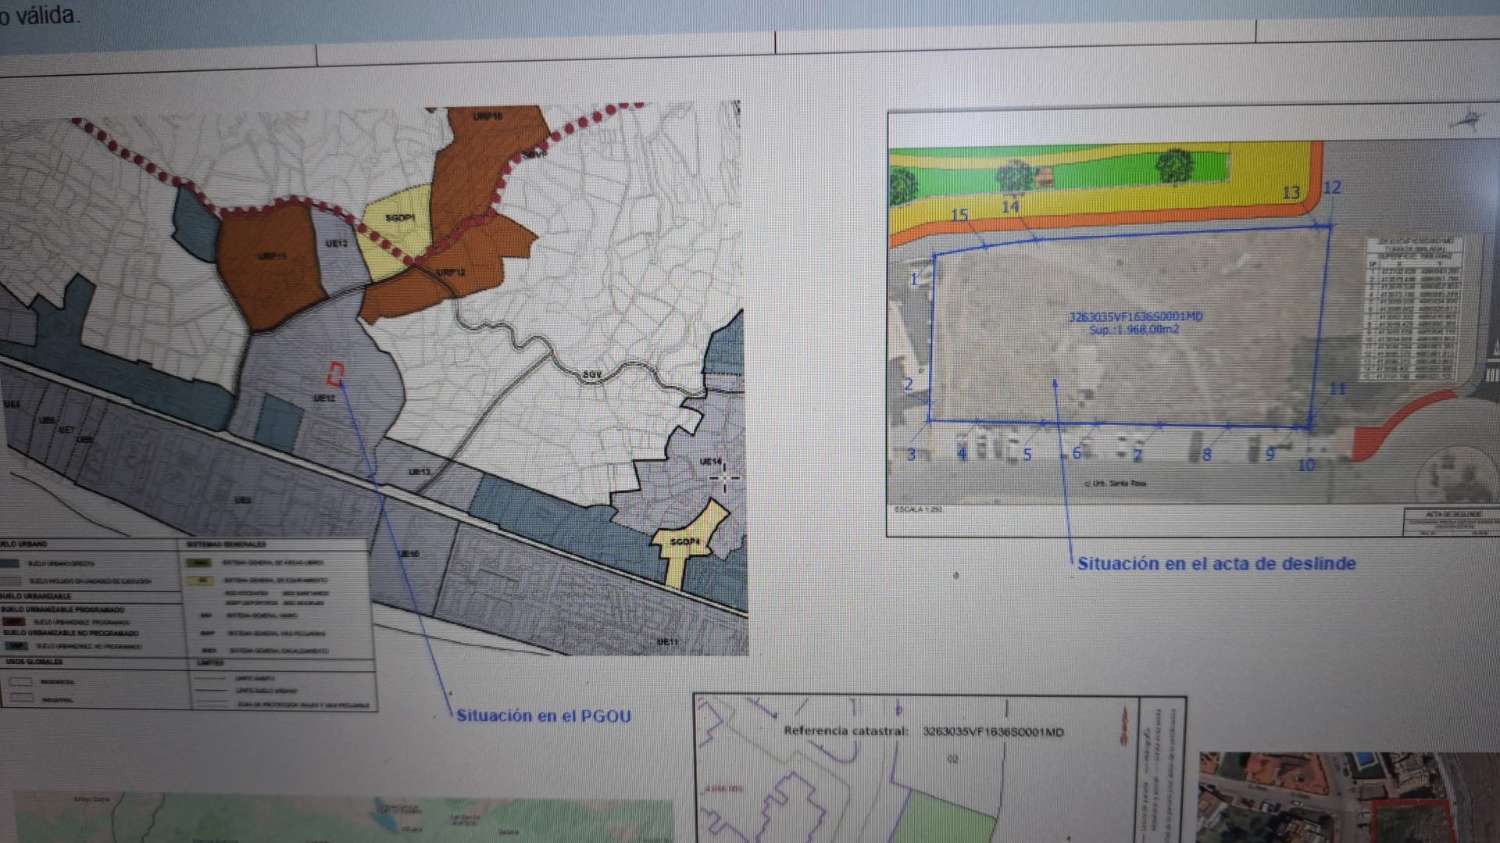
Task: Click the 'ESCALA 1:250' scale note
Action: (918, 510)
